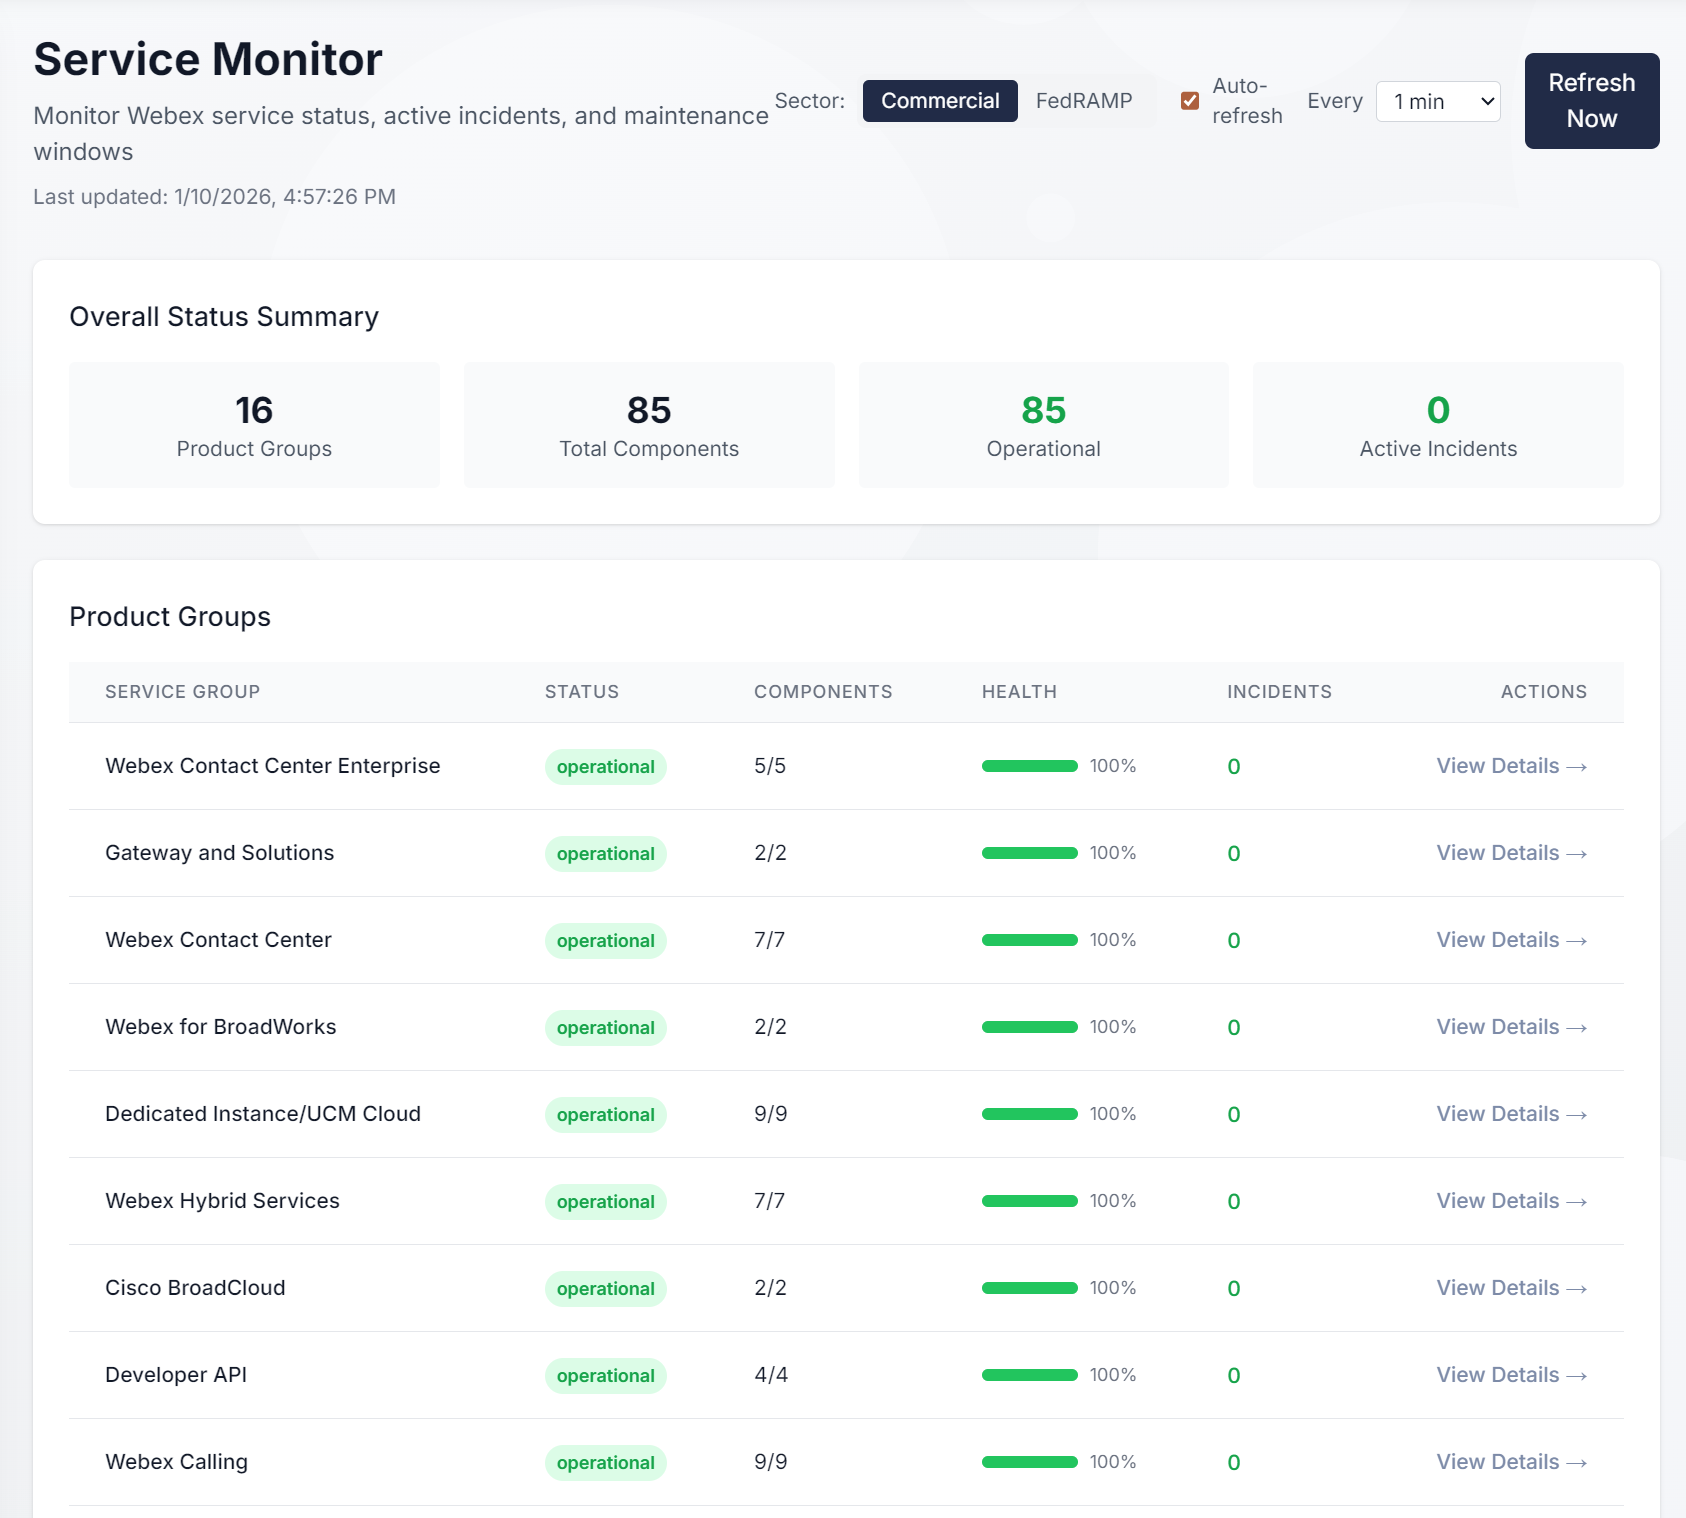Open Webex for BroadWorks details
Viewport: 1686px width, 1518px height.
pyautogui.click(x=1510, y=1027)
